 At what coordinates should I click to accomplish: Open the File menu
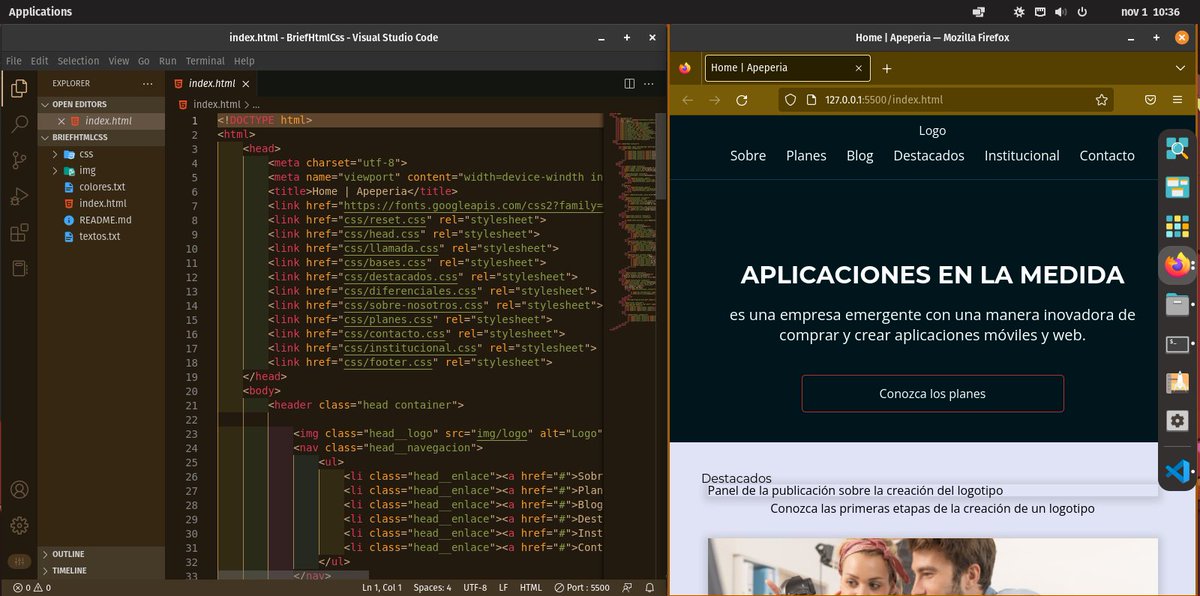(x=14, y=61)
